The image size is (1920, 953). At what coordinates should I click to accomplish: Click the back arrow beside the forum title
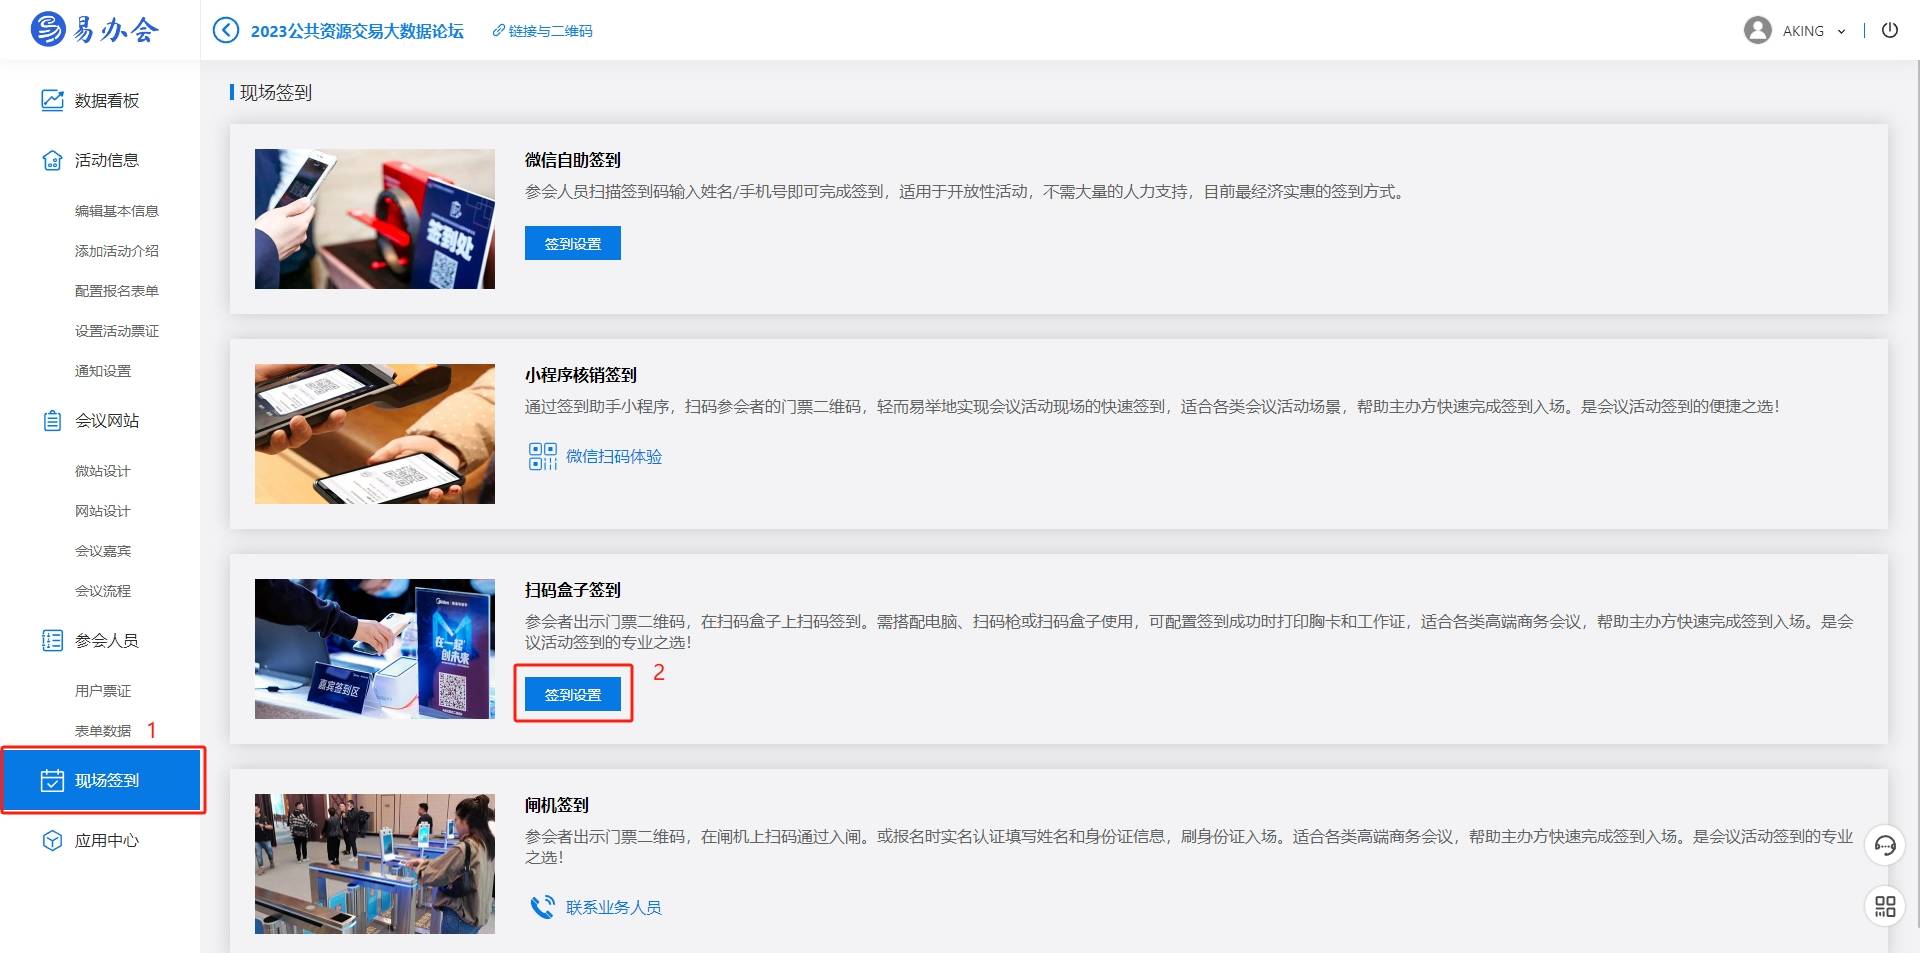224,30
